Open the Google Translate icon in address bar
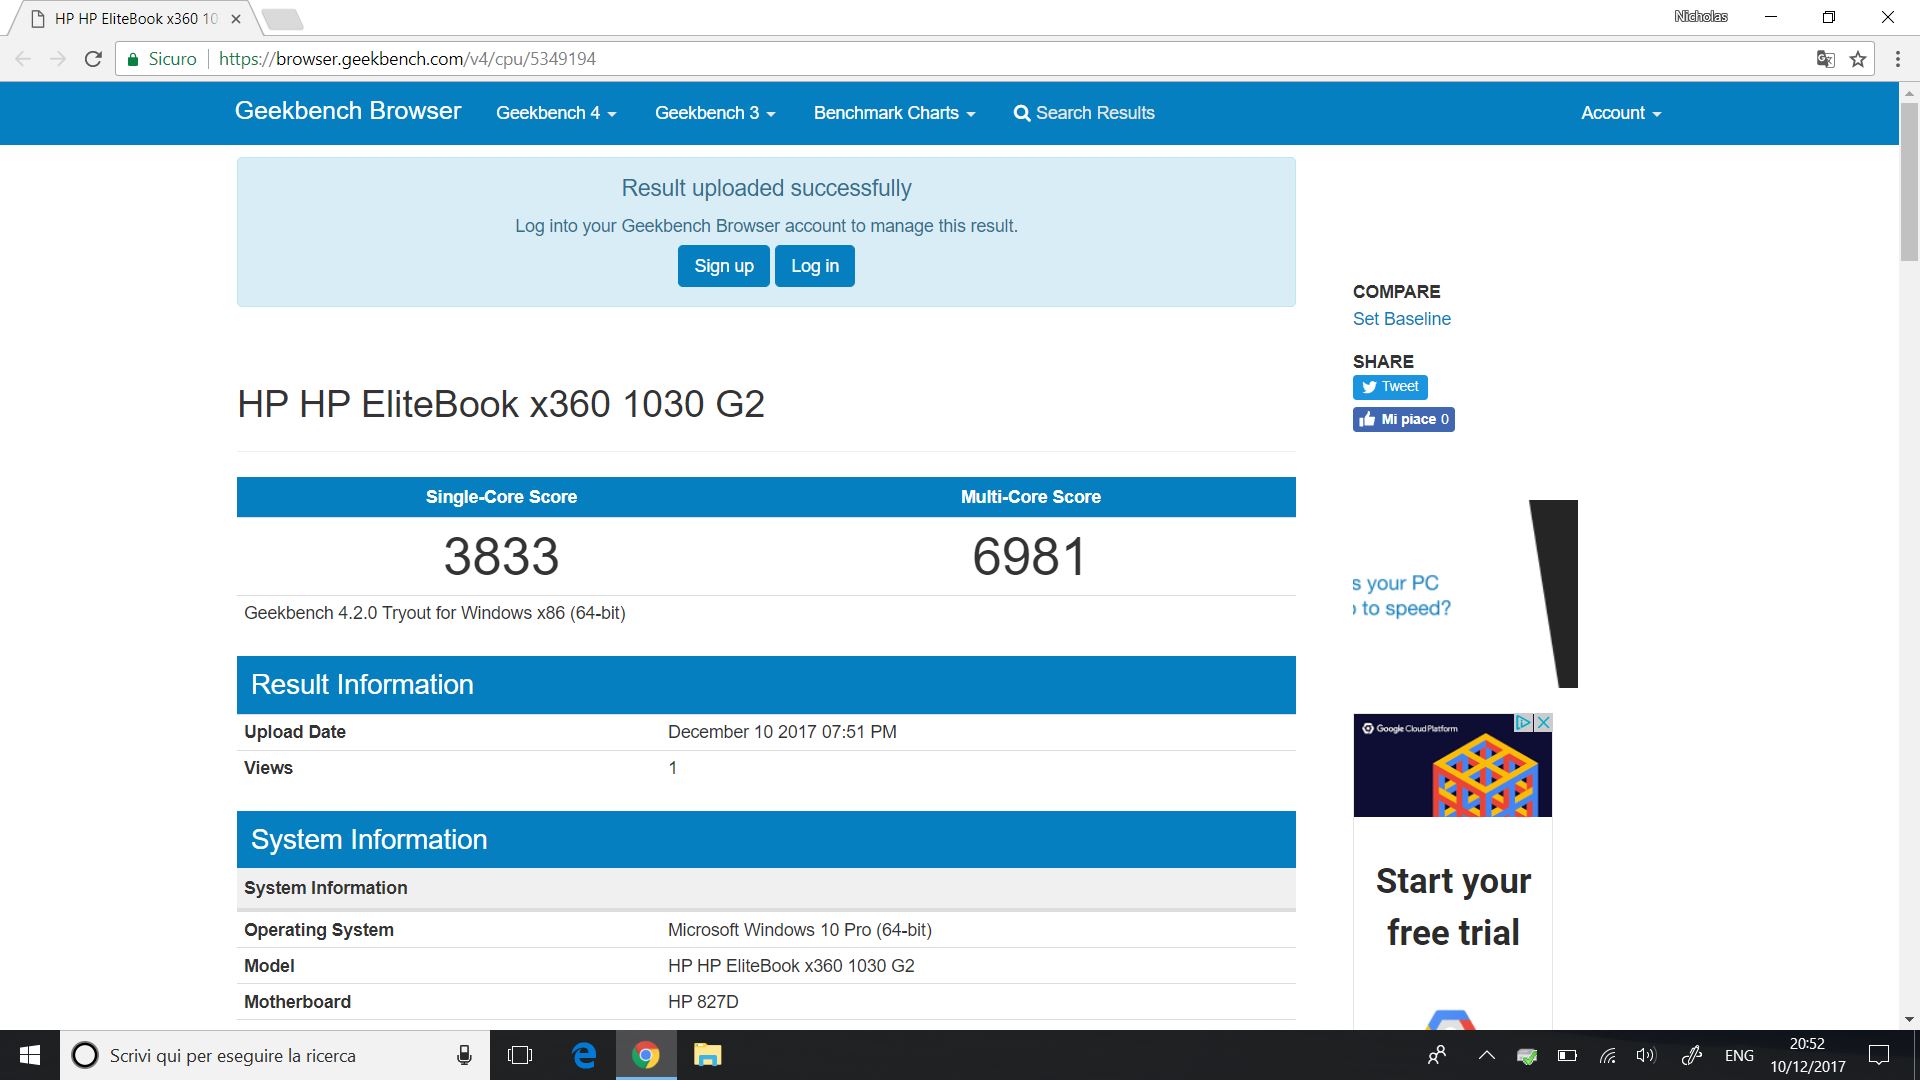The image size is (1920, 1080). (x=1825, y=59)
